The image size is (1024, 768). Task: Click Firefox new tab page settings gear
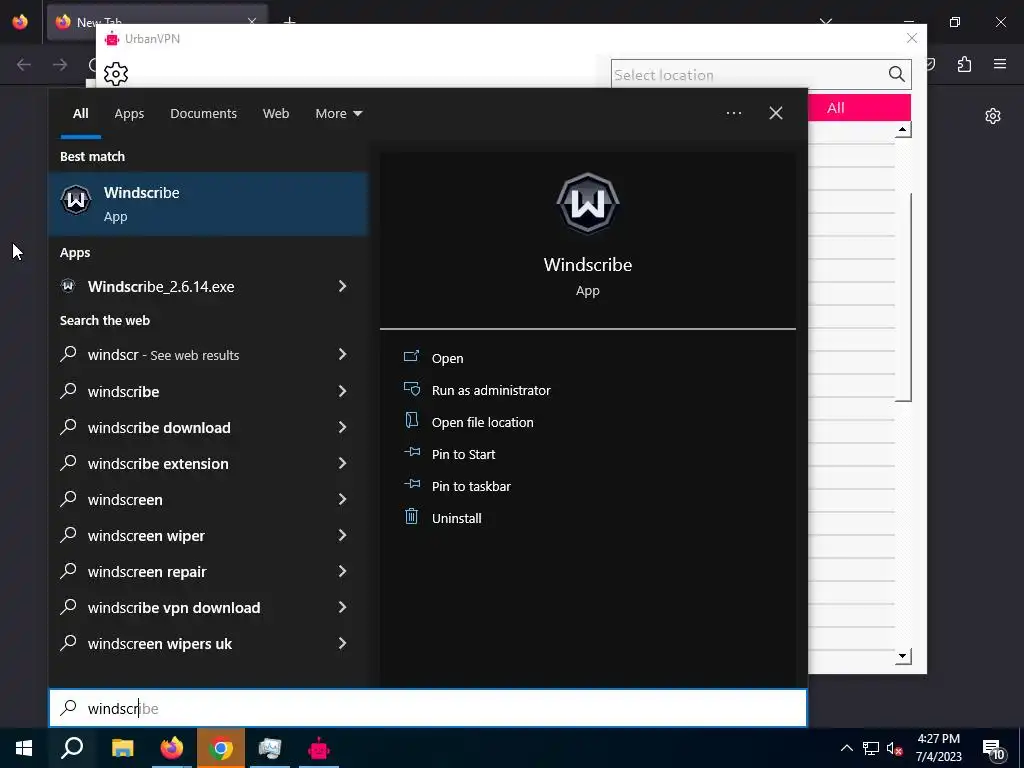coord(993,116)
